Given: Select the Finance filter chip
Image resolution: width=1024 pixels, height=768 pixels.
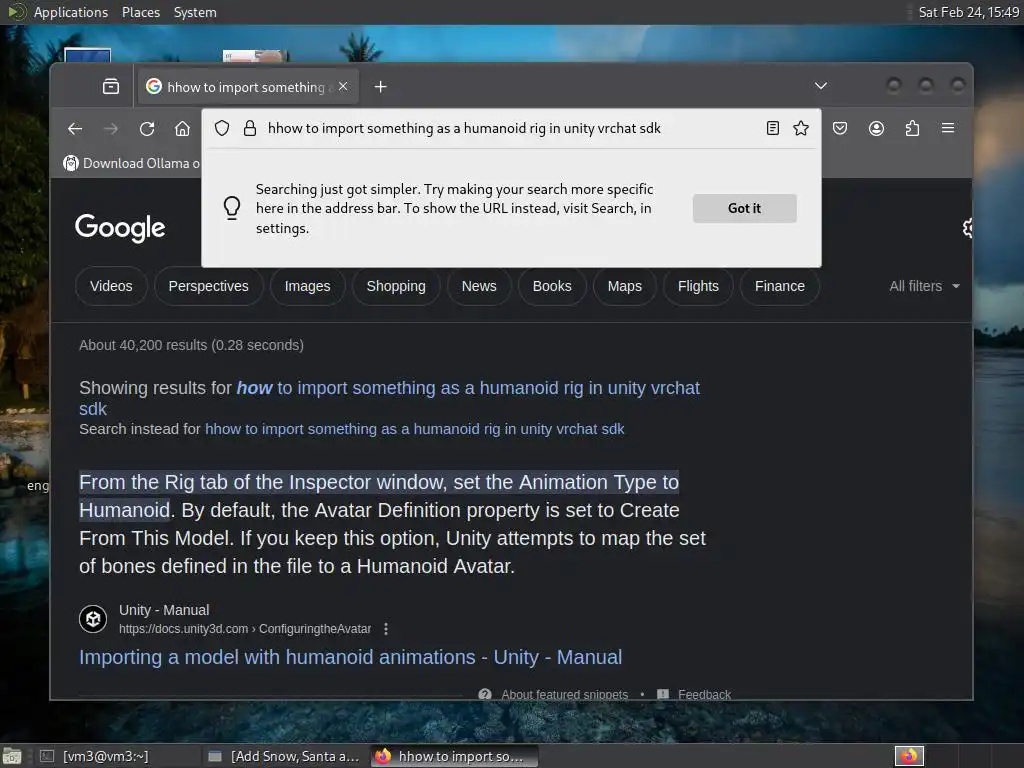Looking at the screenshot, I should coord(780,286).
